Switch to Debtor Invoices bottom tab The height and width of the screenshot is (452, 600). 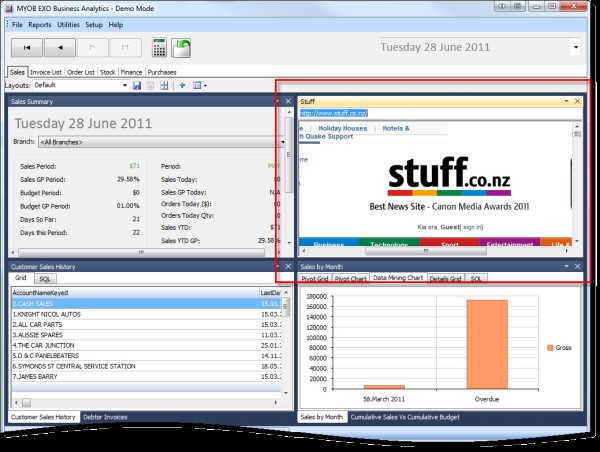point(105,417)
